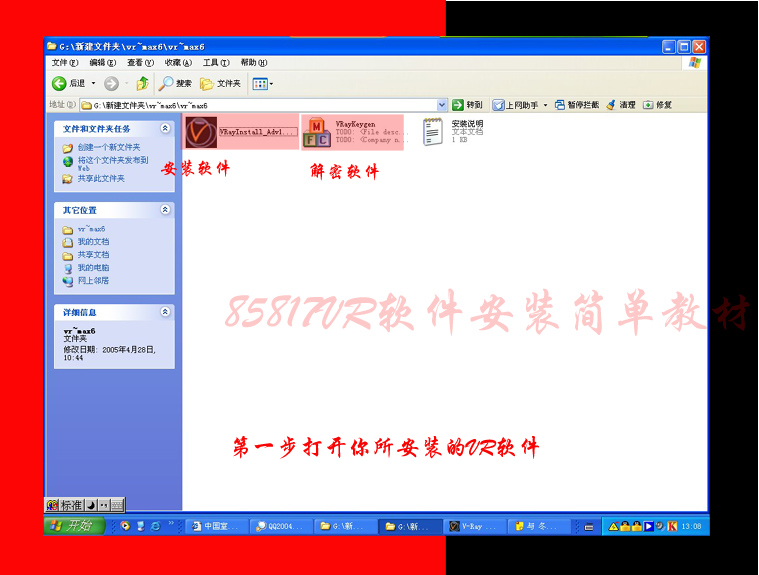Expand the quick launch overflow chevron
The width and height of the screenshot is (759, 575).
click(171, 523)
